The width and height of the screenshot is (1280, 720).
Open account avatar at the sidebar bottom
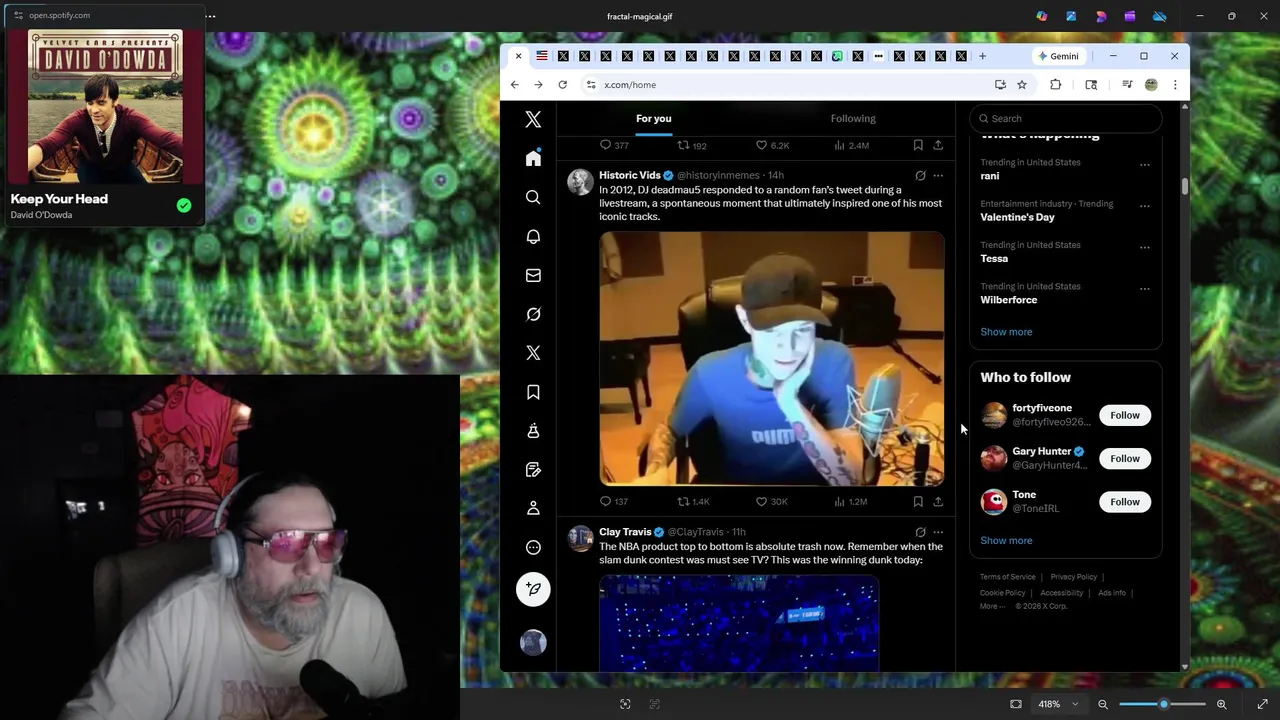533,642
